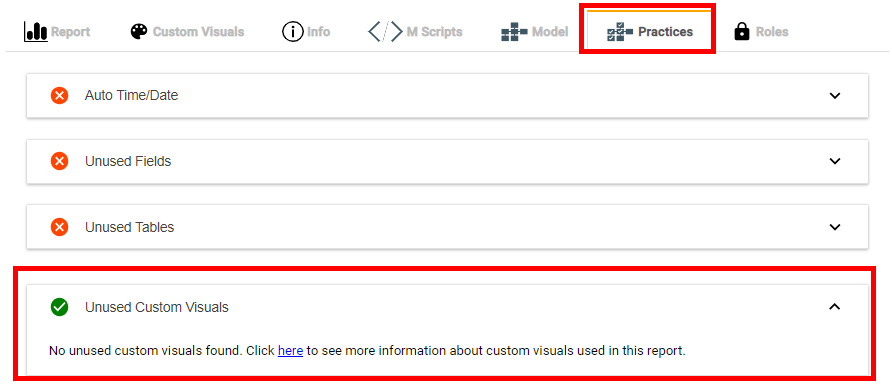
Task: Collapse the Unused Custom Visuals chevron
Action: tap(835, 307)
